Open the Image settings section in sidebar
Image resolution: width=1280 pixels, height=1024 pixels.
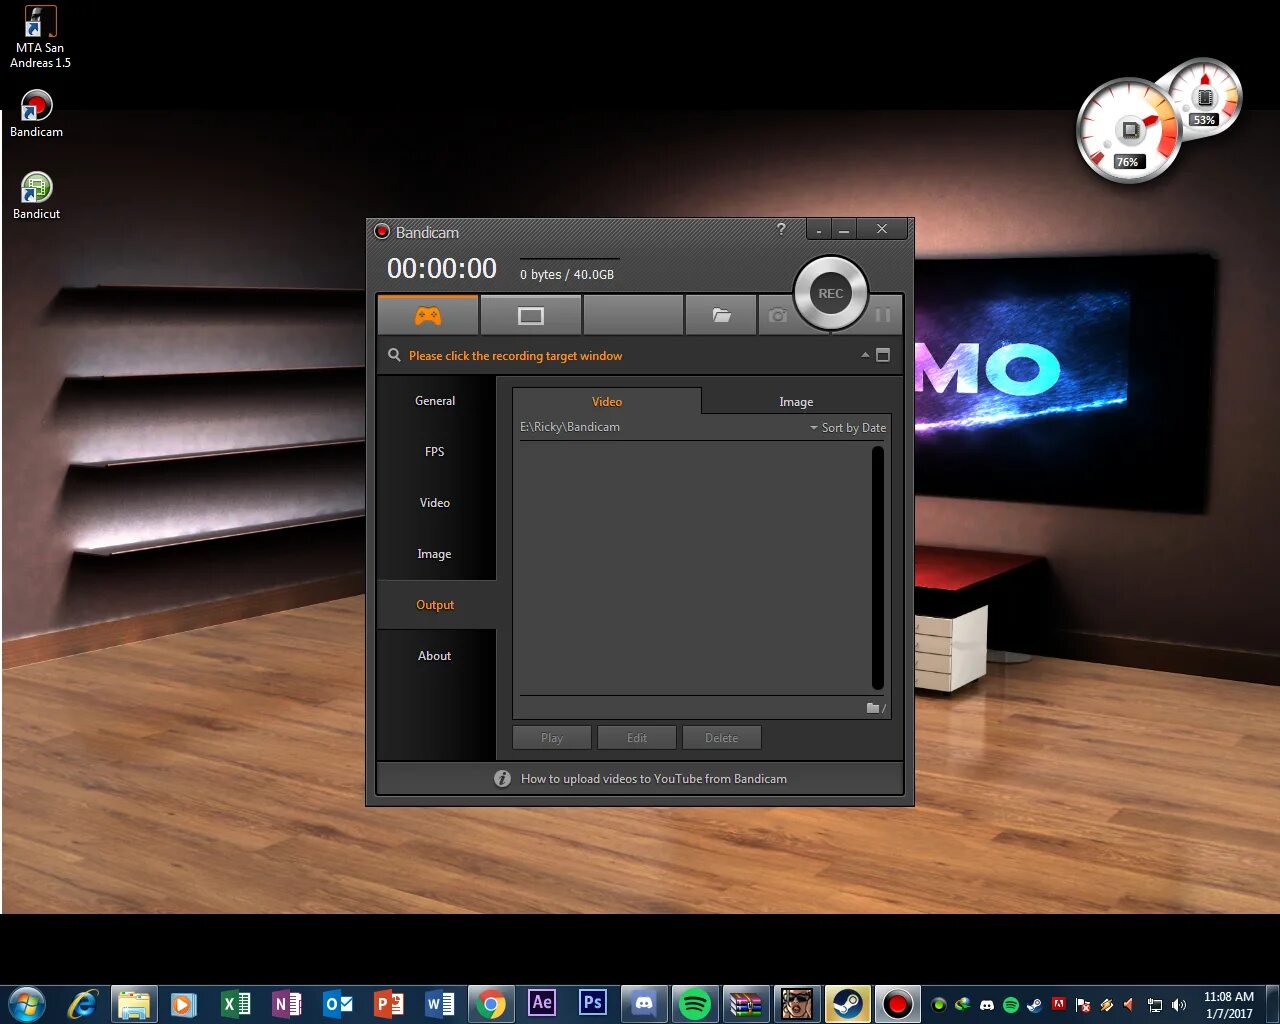coord(435,554)
